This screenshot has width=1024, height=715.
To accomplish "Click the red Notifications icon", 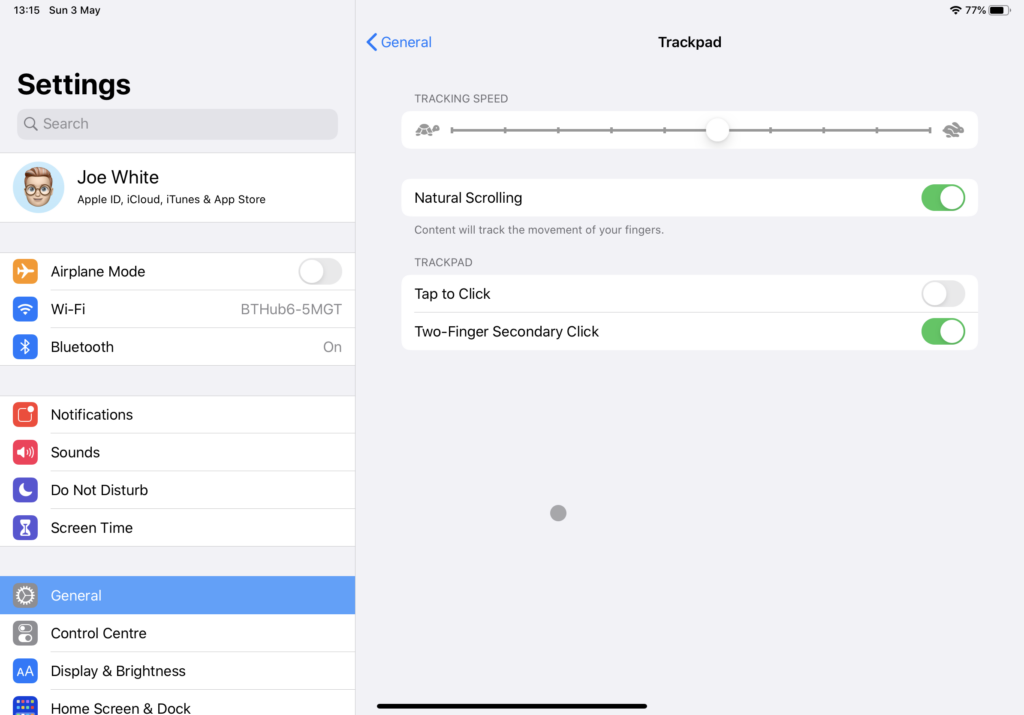I will point(25,414).
